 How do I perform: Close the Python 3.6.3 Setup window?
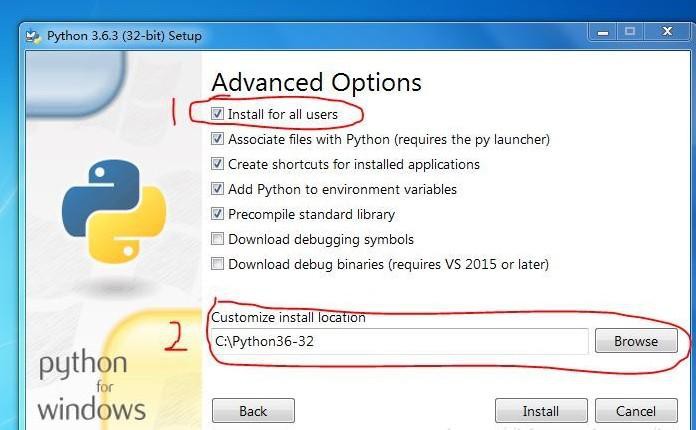pos(667,32)
